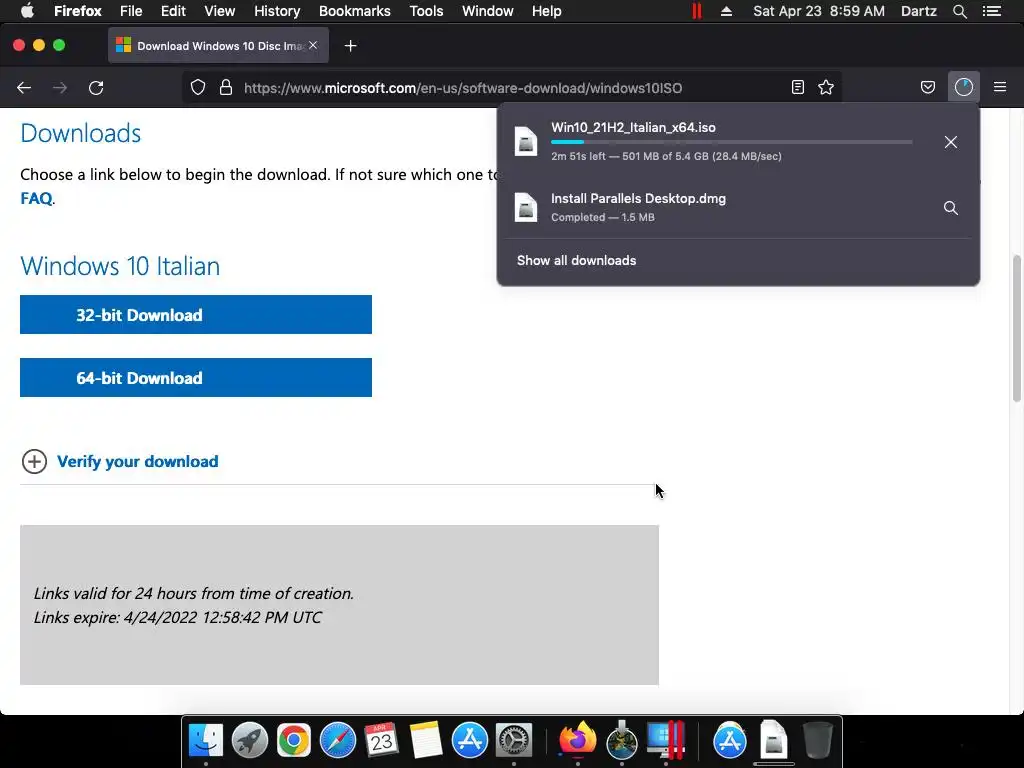Close the Download Windows 10 Disc Image tab
The width and height of the screenshot is (1024, 768).
tap(313, 45)
